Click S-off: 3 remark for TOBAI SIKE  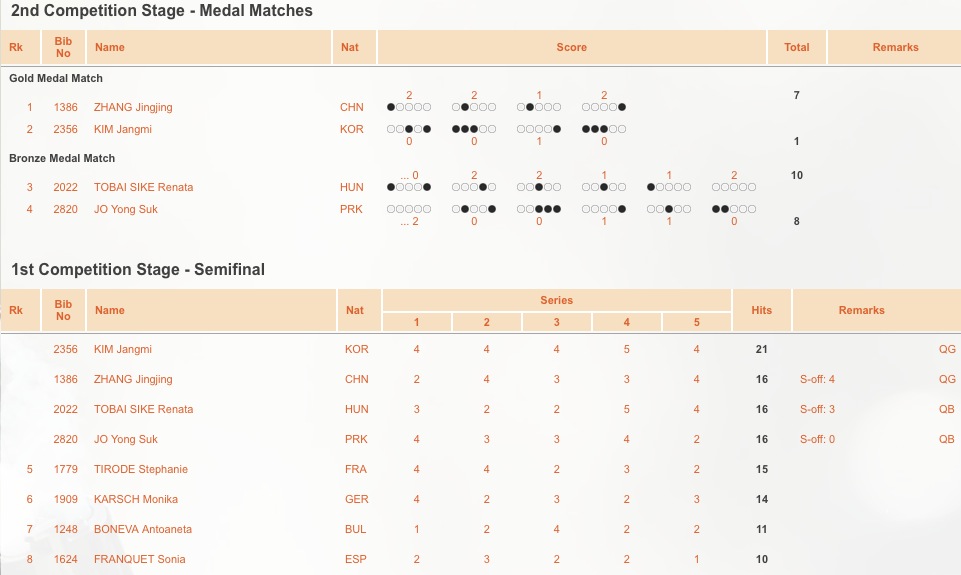[817, 409]
